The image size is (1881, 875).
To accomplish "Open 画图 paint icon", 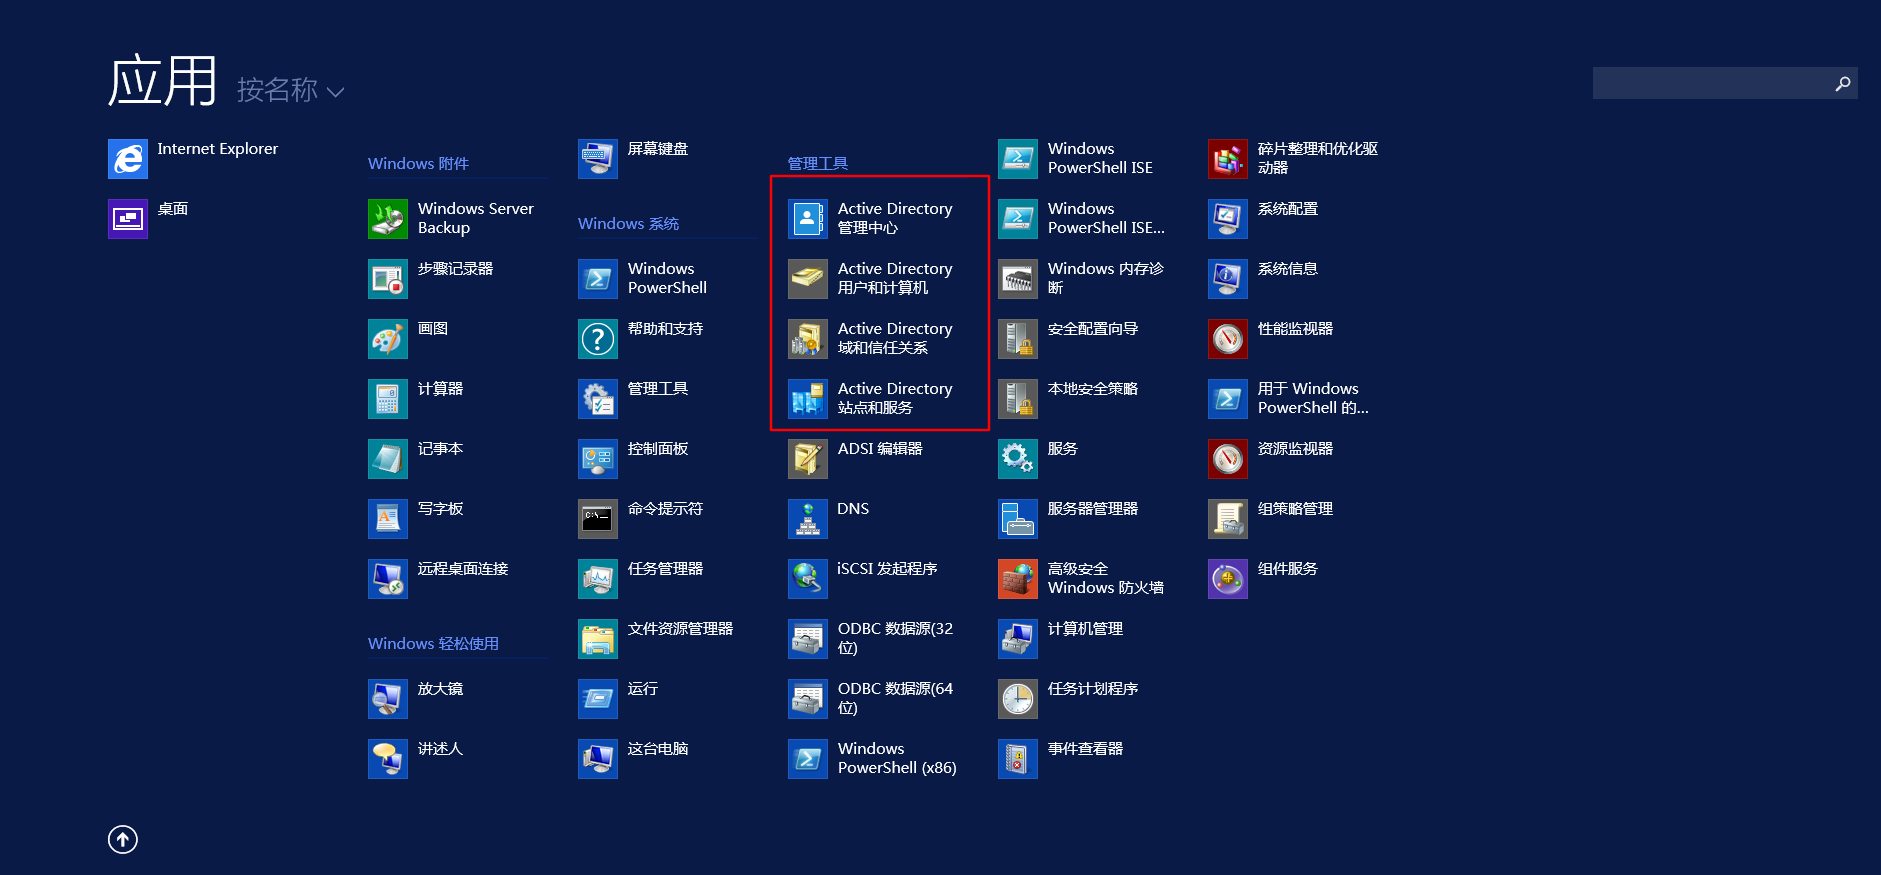I will [x=388, y=339].
